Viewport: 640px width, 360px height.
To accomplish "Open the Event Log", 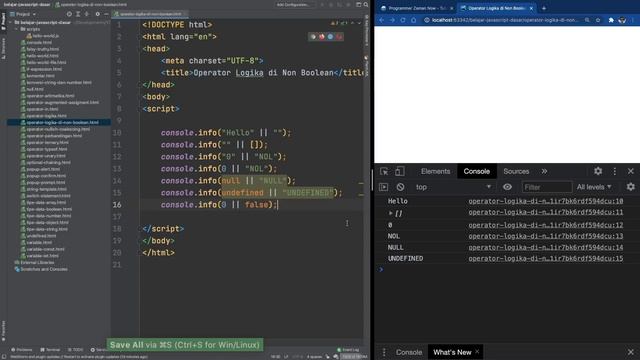I will (x=349, y=350).
